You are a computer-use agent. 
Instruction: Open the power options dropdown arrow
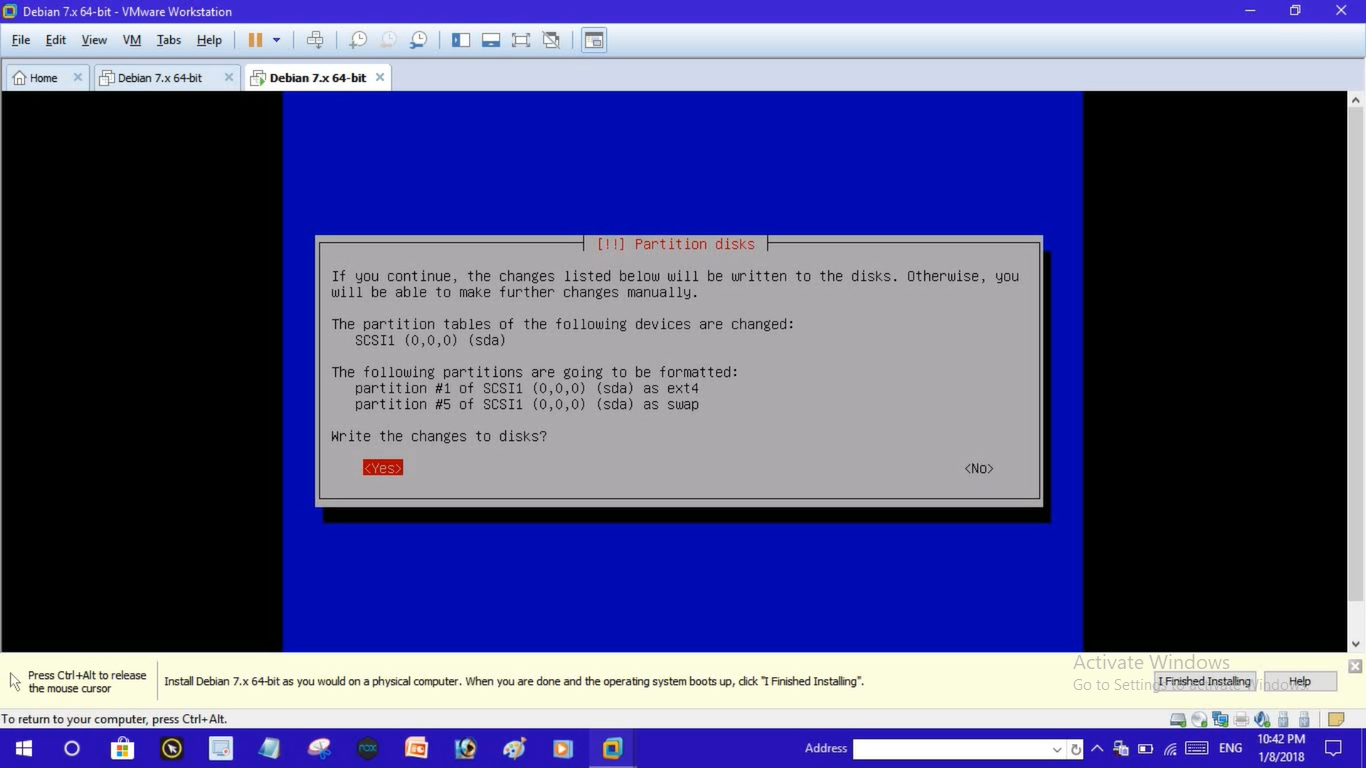277,40
